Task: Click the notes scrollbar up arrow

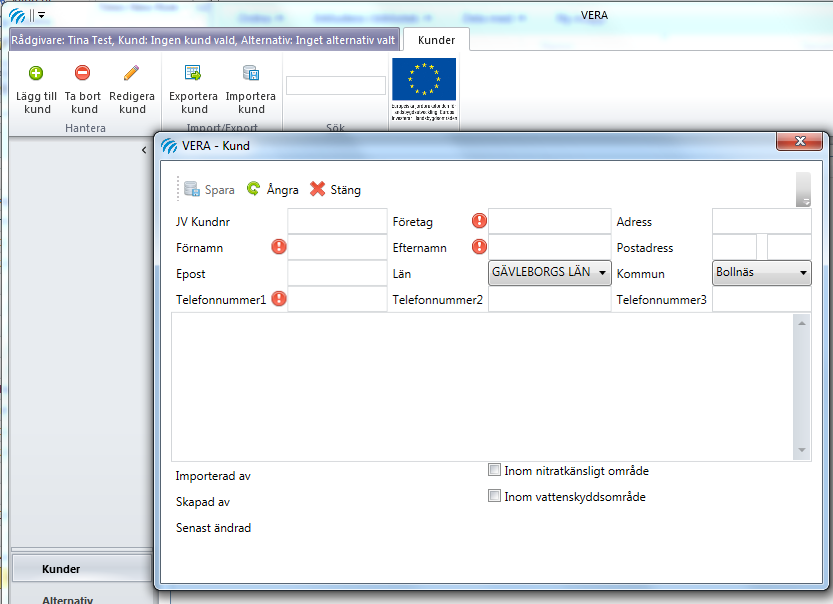Action: tap(802, 323)
